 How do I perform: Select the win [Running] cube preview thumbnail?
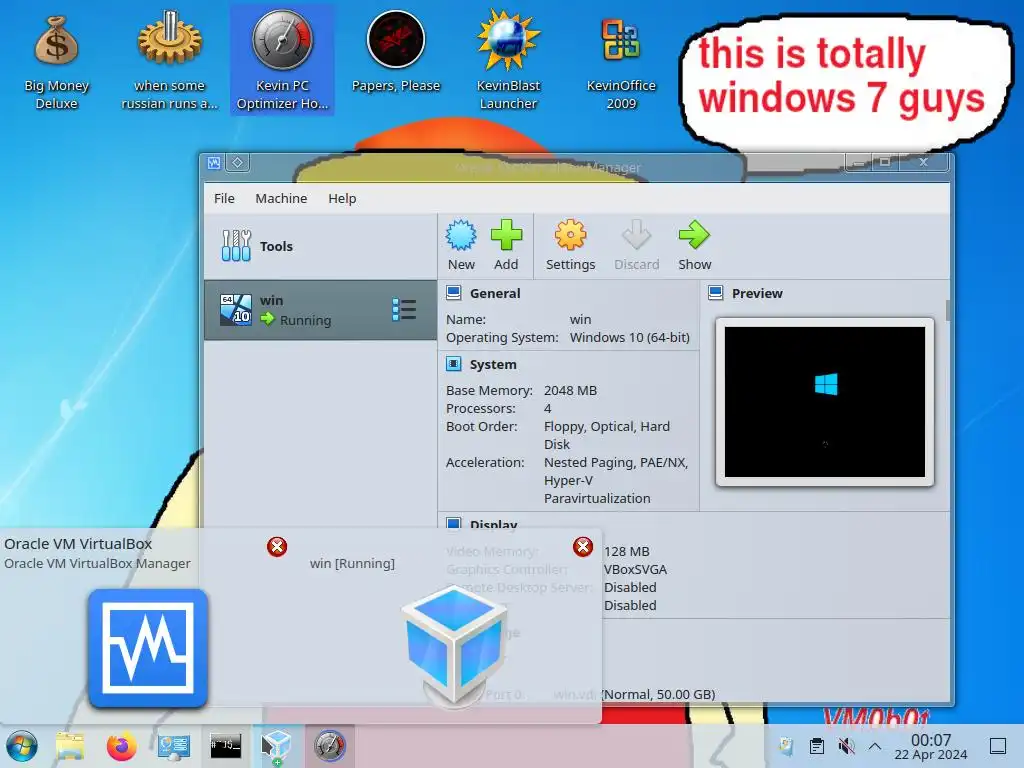click(454, 647)
